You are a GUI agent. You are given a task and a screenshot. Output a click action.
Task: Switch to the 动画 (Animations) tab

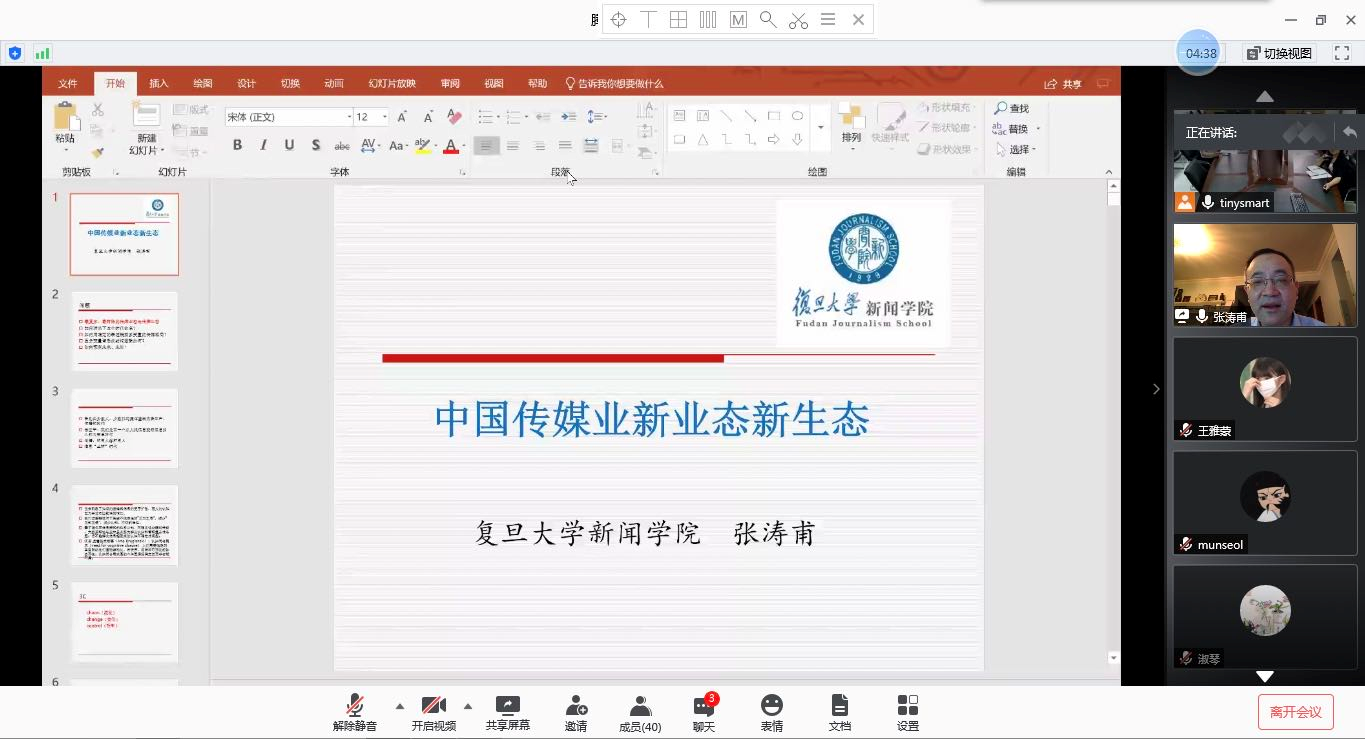(334, 84)
